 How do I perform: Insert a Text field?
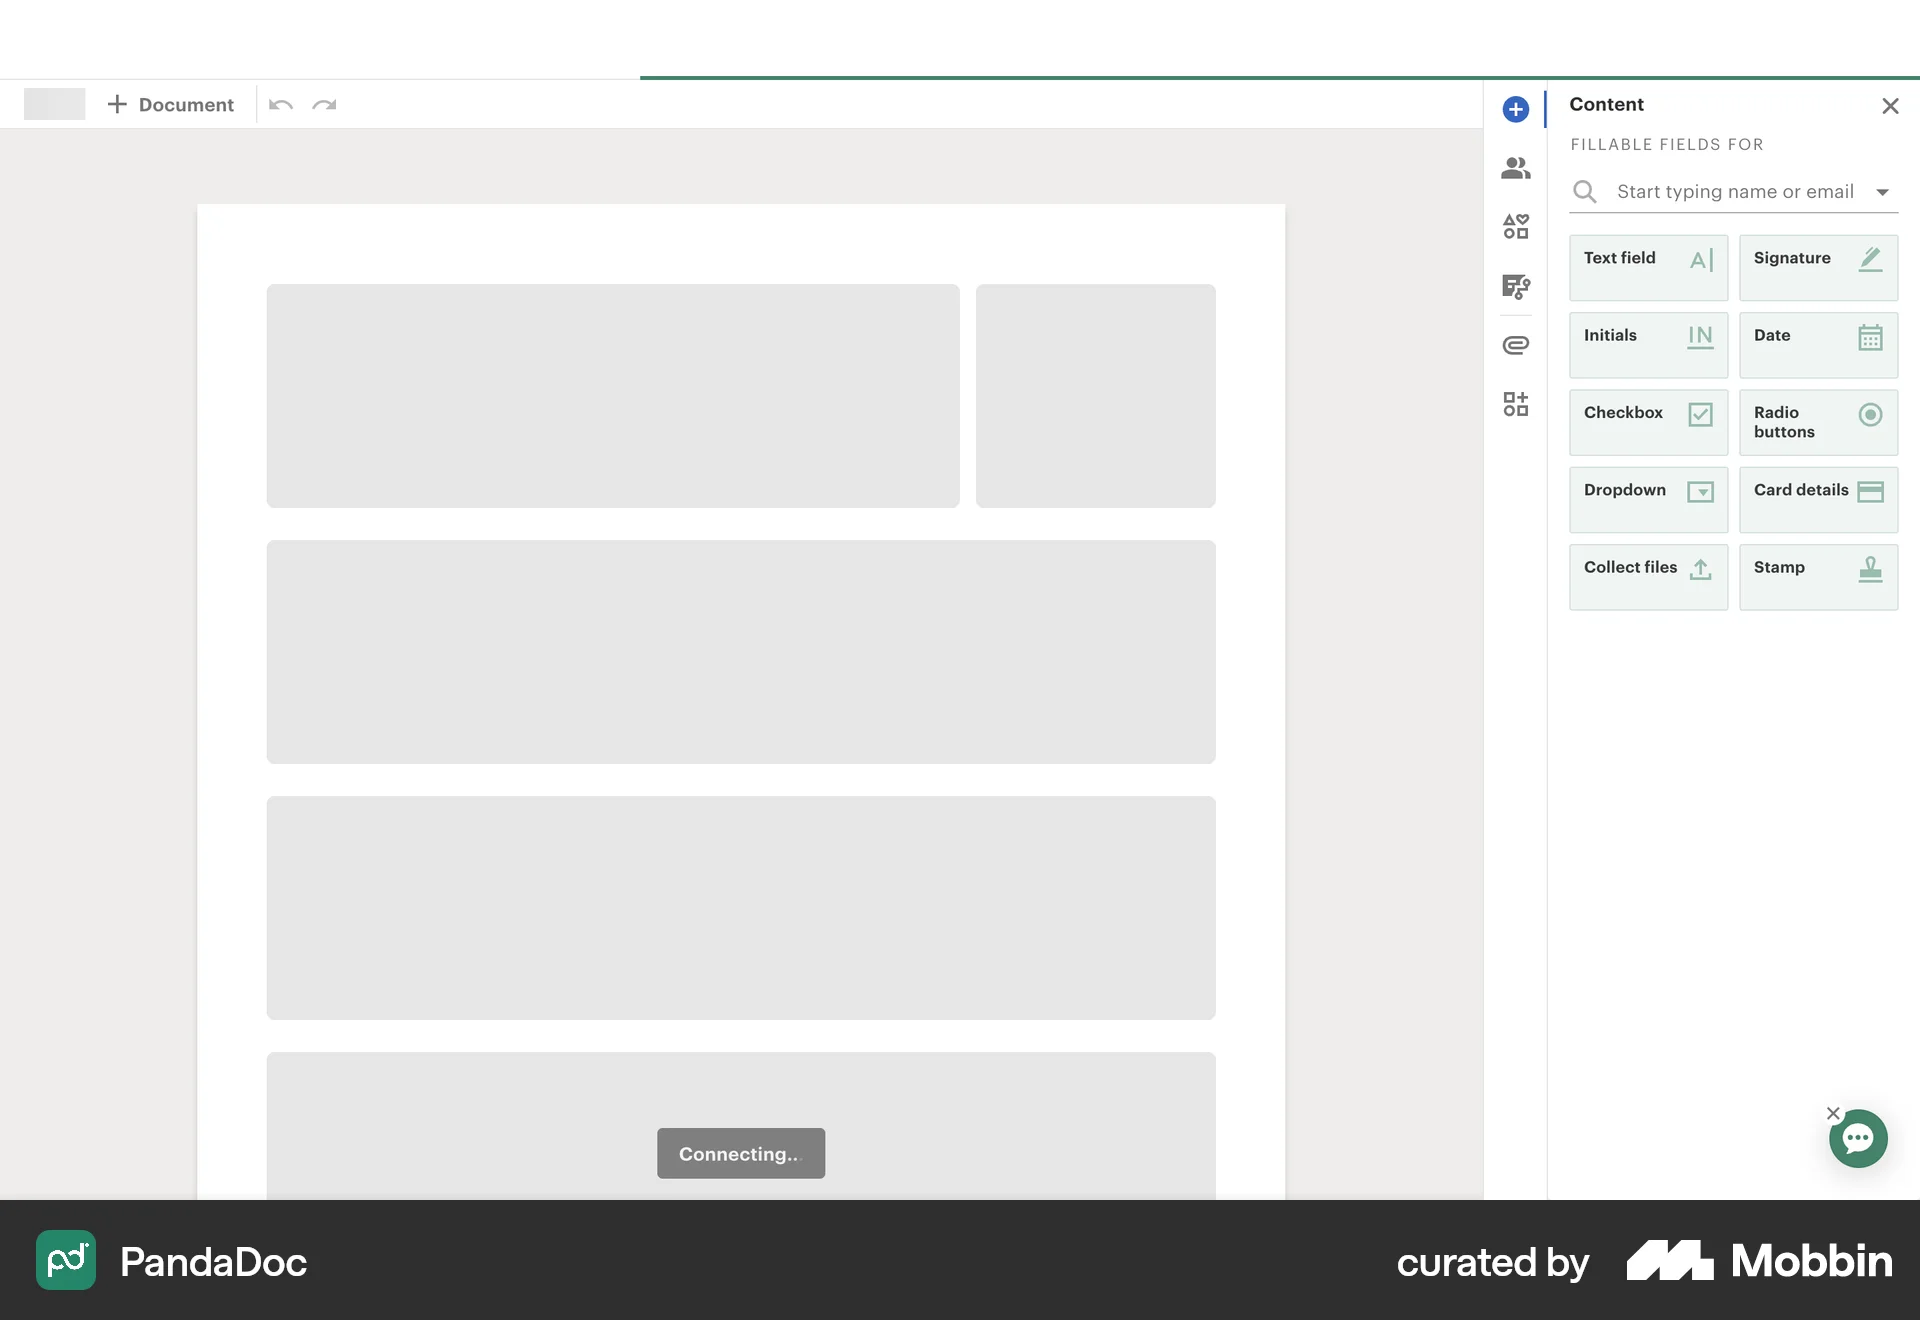[x=1647, y=268]
